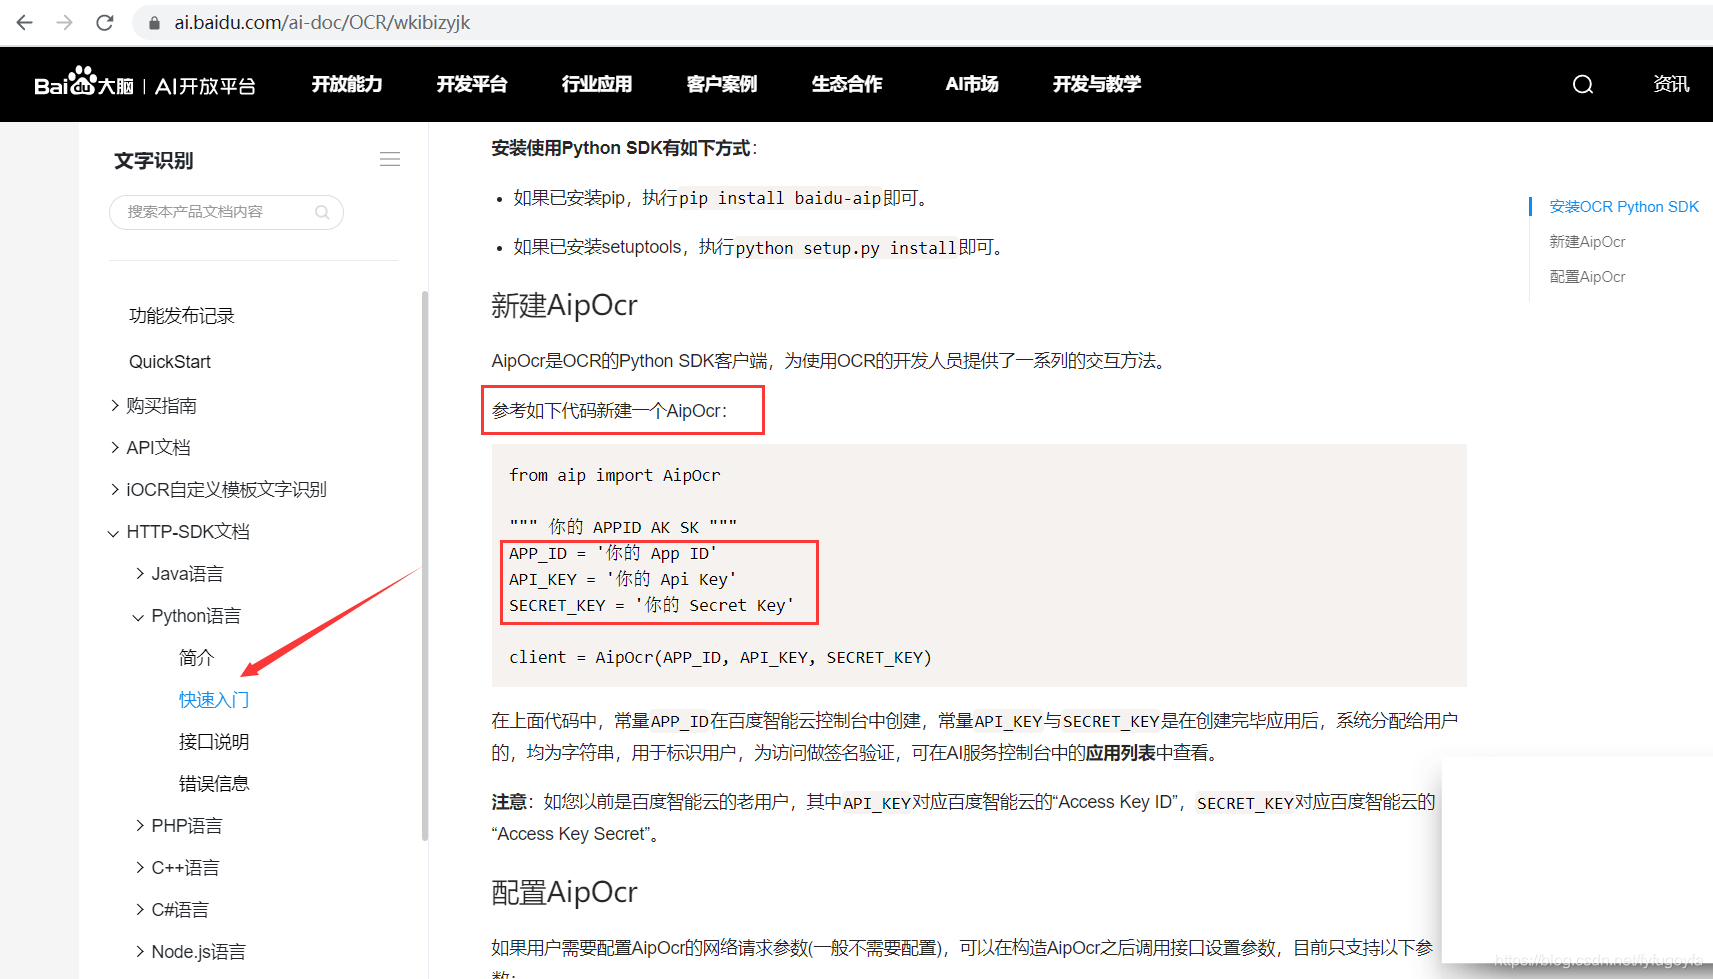The height and width of the screenshot is (979, 1713).
Task: Open the AI市场 navigation menu
Action: point(971,85)
